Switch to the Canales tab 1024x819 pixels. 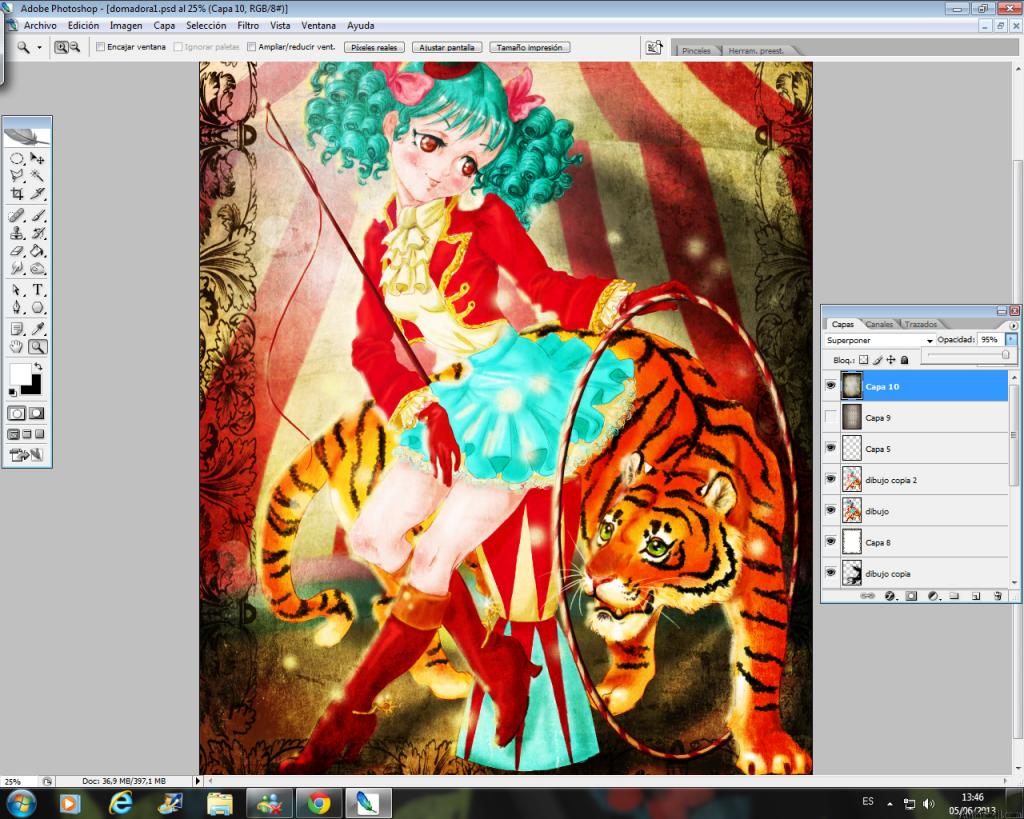tap(879, 324)
